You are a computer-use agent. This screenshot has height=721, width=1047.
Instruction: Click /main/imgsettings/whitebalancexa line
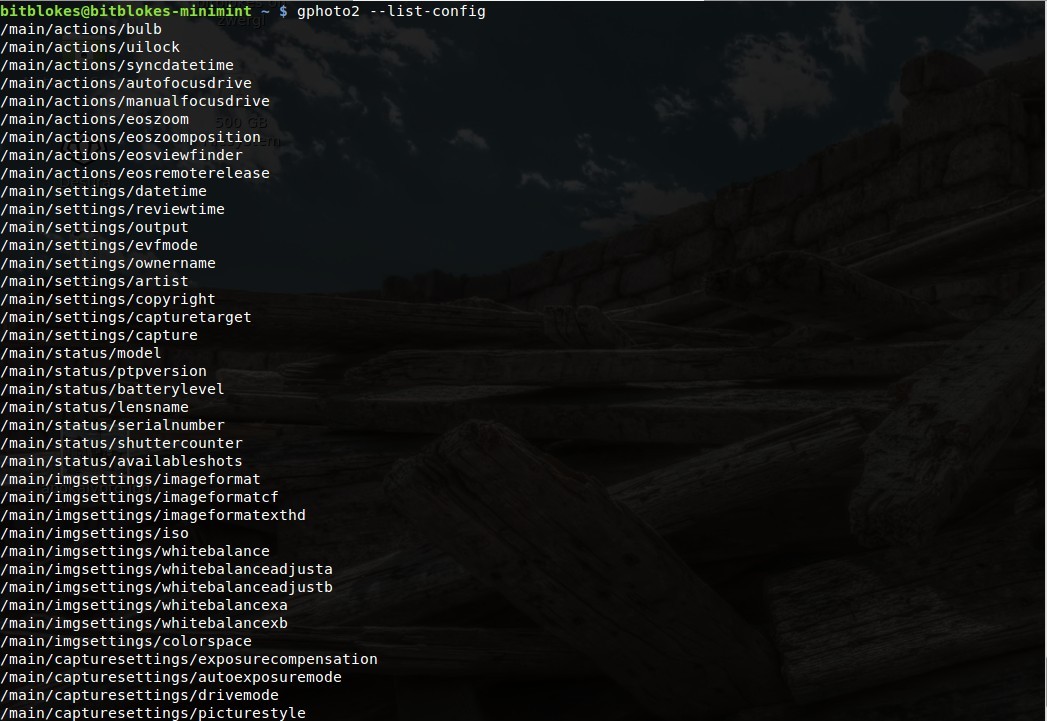144,606
